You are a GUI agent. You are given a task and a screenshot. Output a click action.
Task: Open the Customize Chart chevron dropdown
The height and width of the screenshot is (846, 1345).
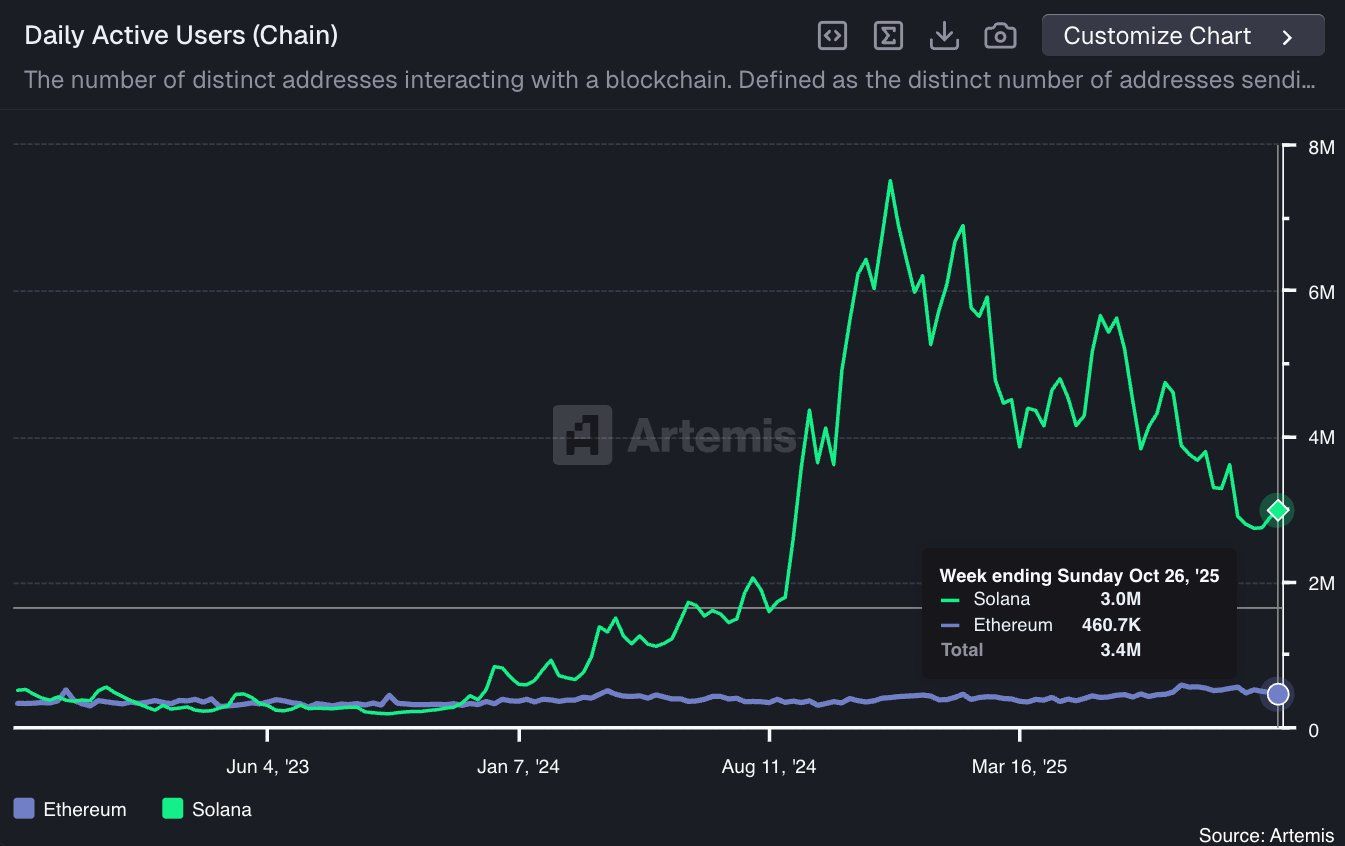pos(1290,35)
